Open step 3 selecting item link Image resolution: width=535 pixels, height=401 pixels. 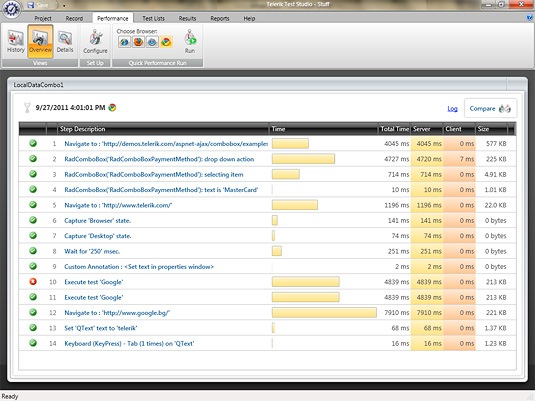click(x=154, y=174)
